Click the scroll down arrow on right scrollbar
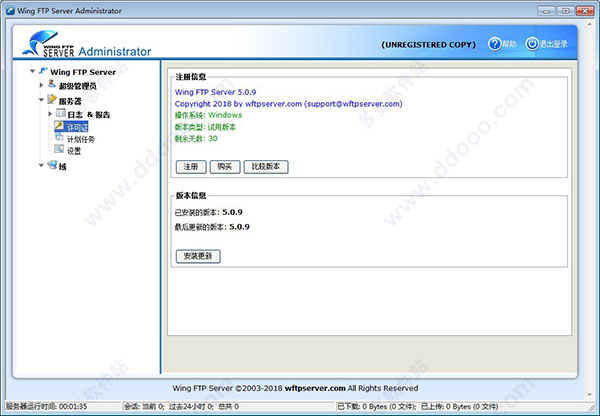 [x=590, y=395]
